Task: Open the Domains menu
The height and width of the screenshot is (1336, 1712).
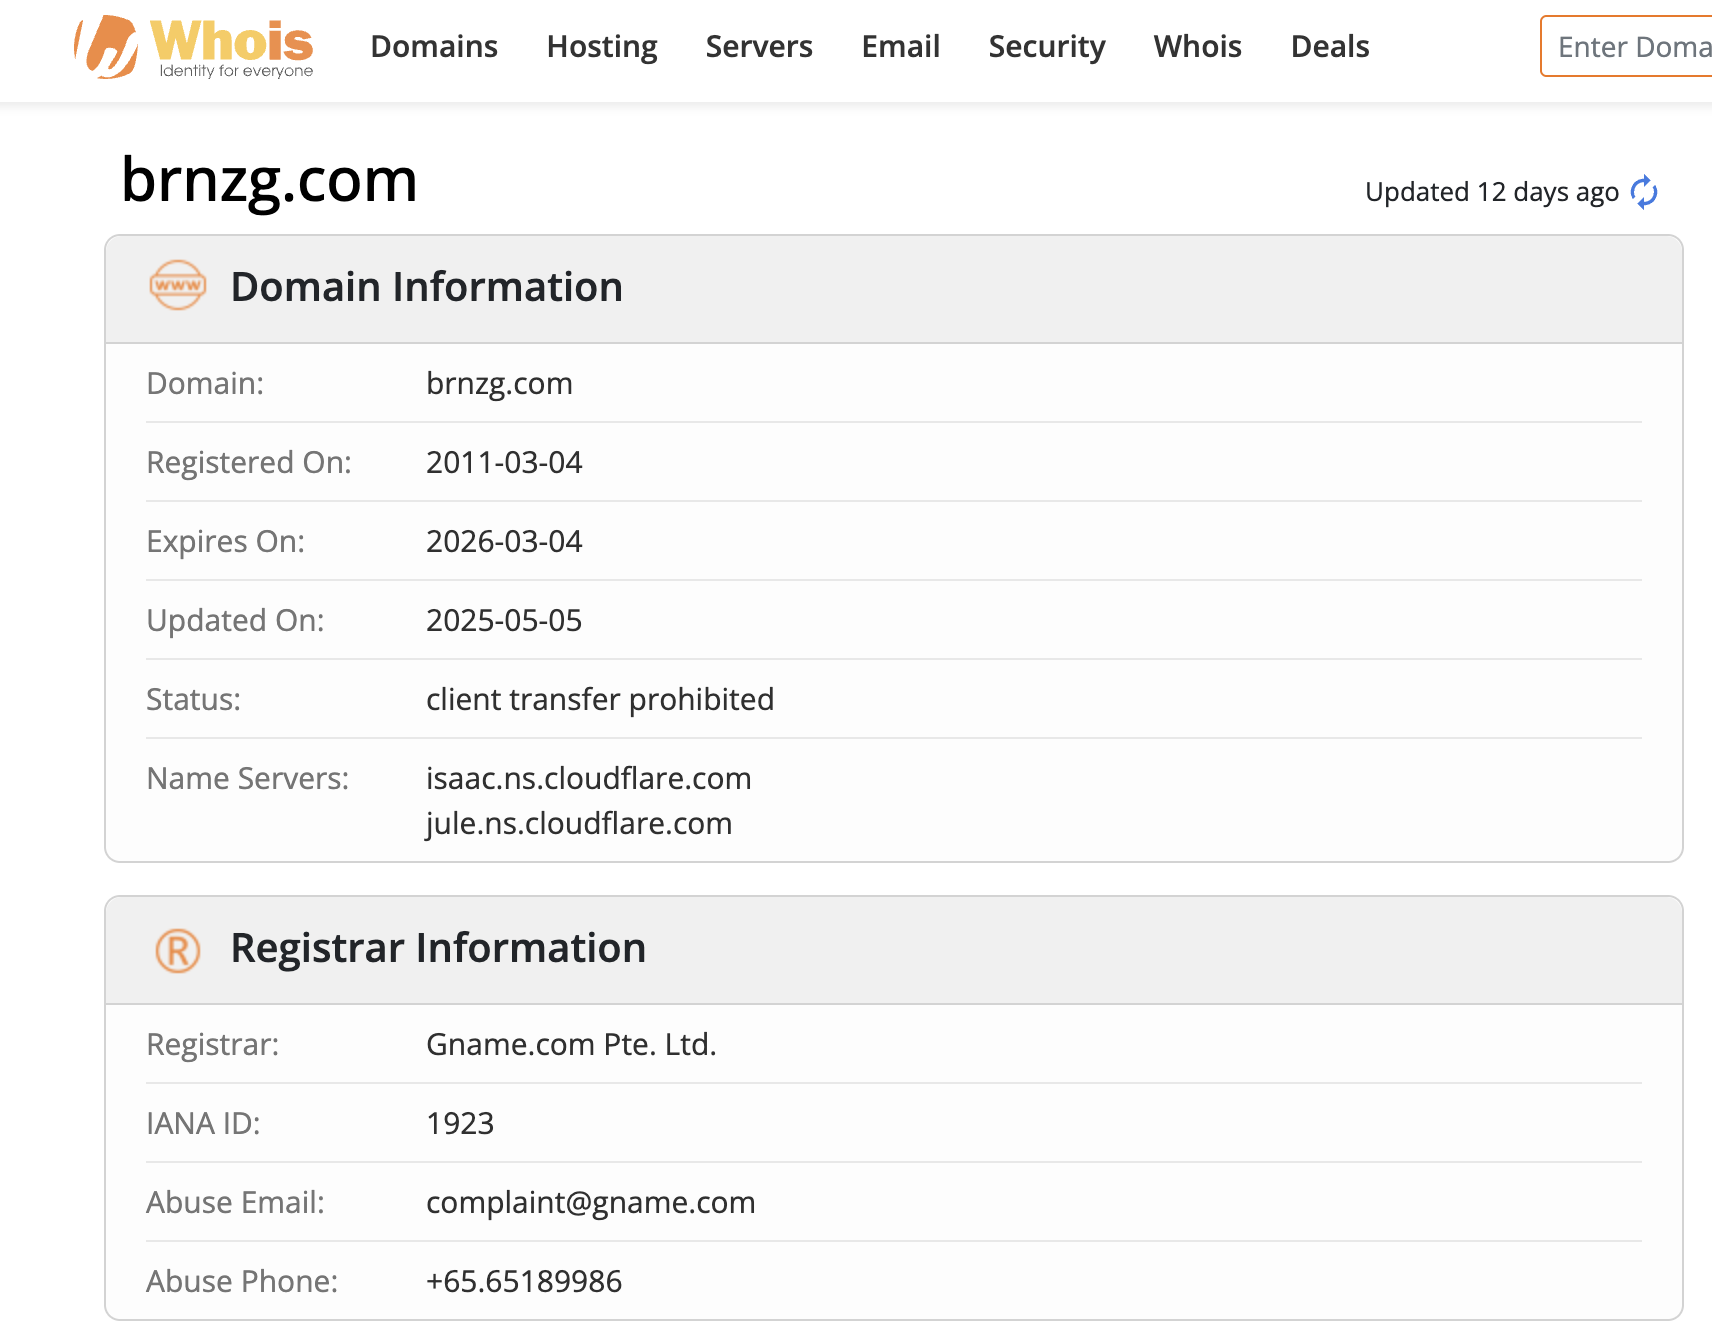Action: (x=433, y=47)
